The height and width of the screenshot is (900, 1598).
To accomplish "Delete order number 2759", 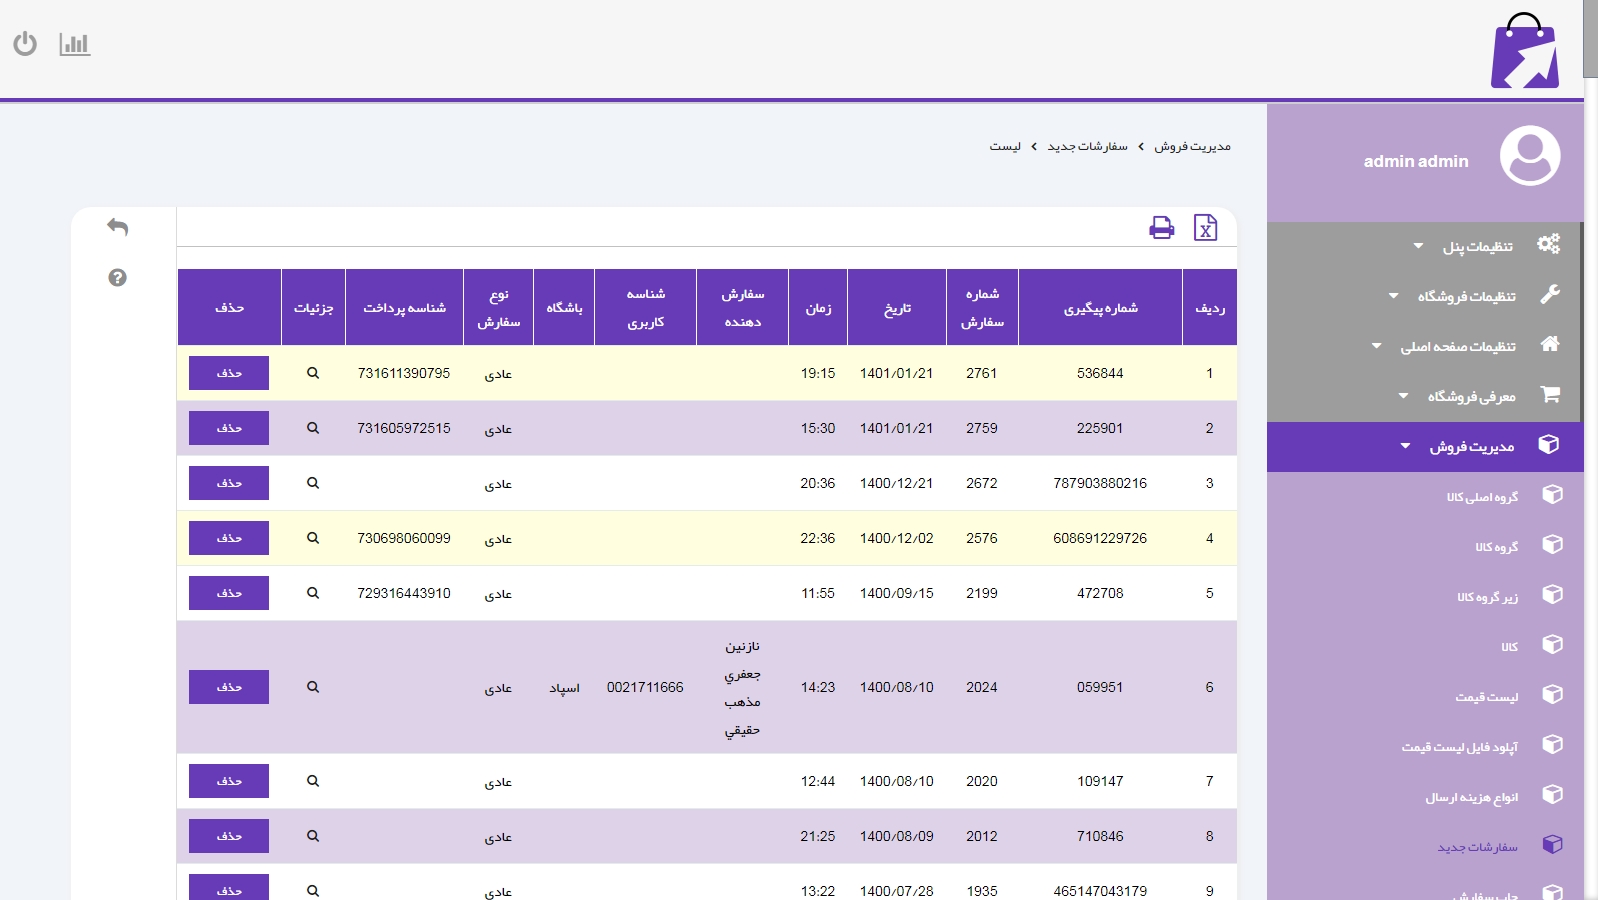I will pos(229,428).
